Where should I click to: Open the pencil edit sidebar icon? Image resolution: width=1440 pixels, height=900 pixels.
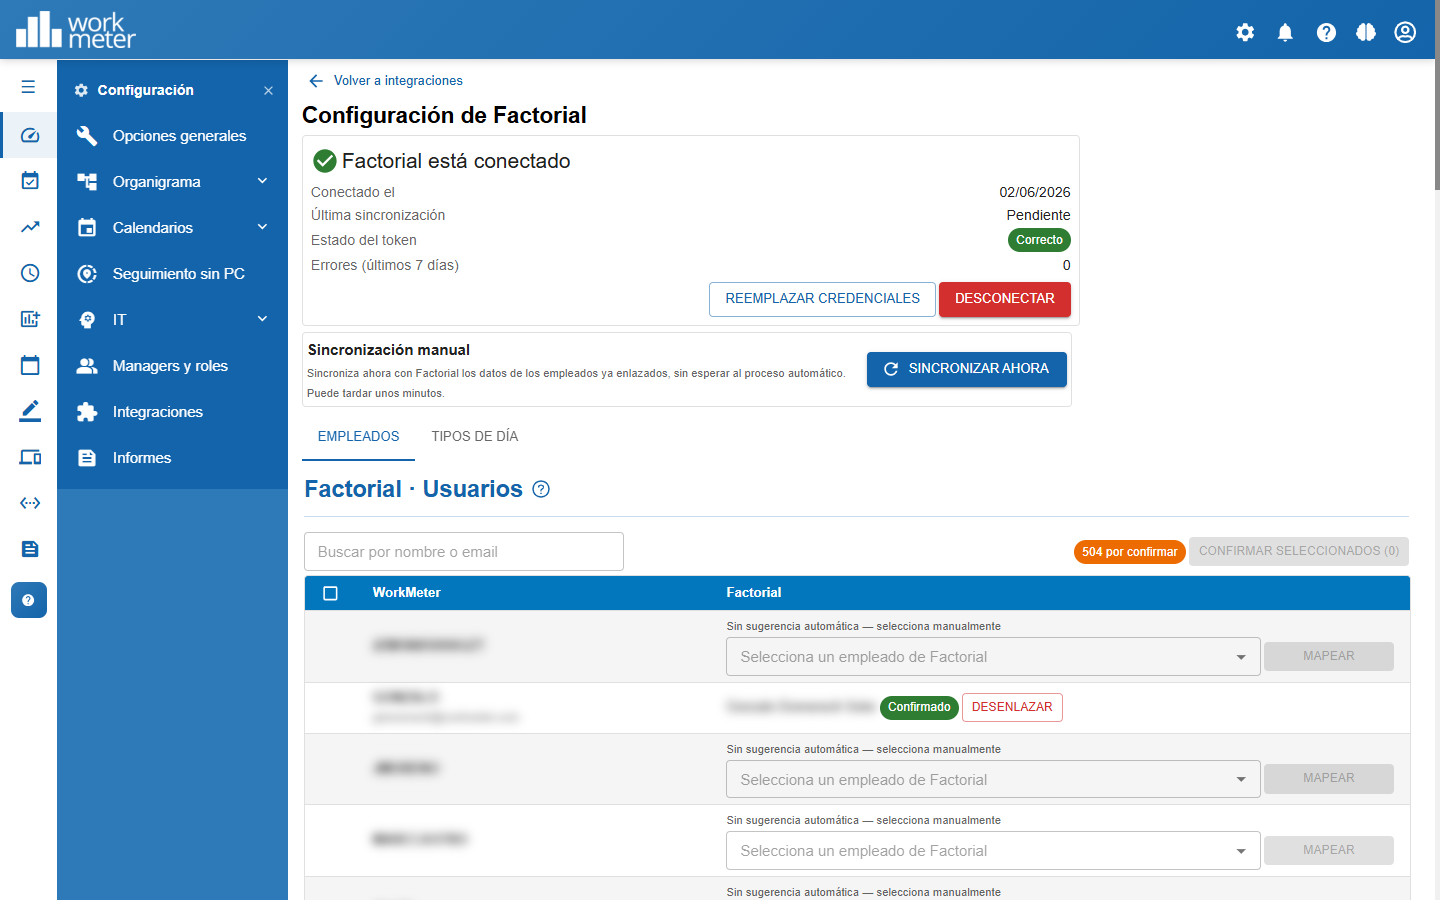click(x=30, y=411)
